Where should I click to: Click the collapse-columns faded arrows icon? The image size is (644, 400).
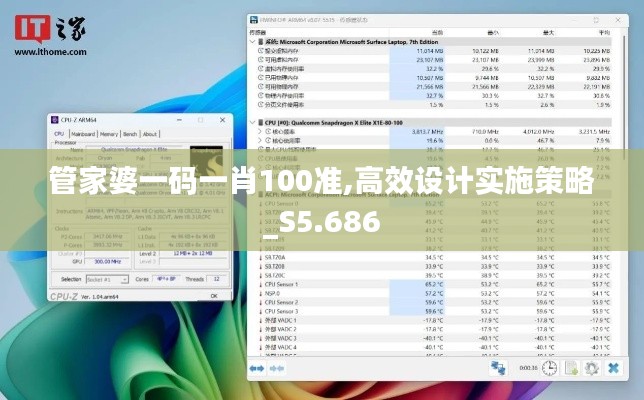coord(277,368)
